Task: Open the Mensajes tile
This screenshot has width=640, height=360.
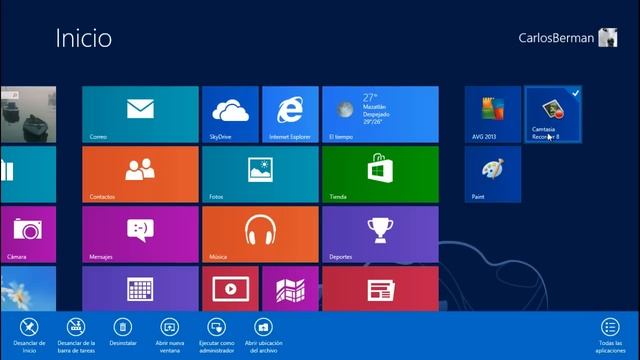Action: point(140,234)
